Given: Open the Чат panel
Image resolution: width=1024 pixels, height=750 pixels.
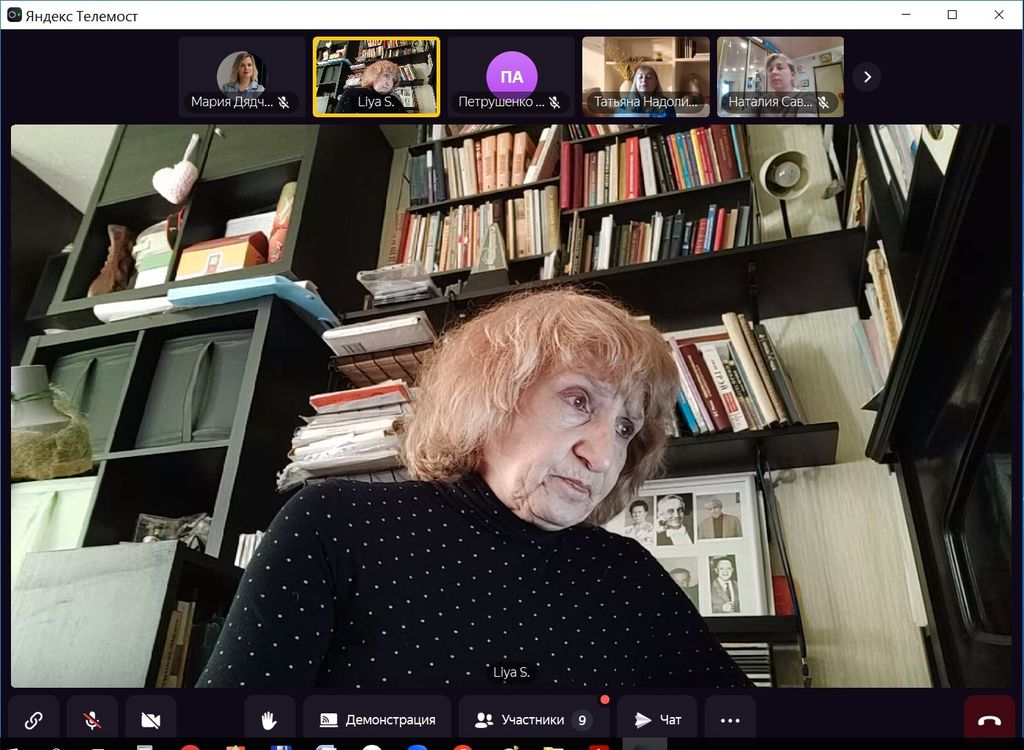Looking at the screenshot, I should (657, 720).
